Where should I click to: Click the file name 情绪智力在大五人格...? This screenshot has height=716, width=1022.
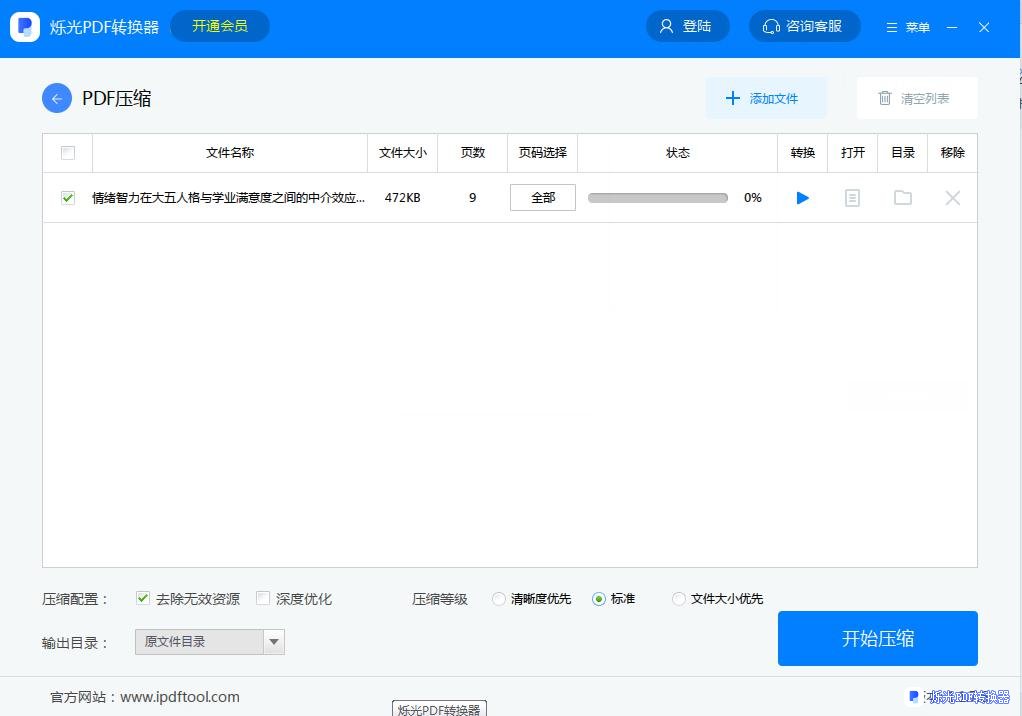pos(228,197)
